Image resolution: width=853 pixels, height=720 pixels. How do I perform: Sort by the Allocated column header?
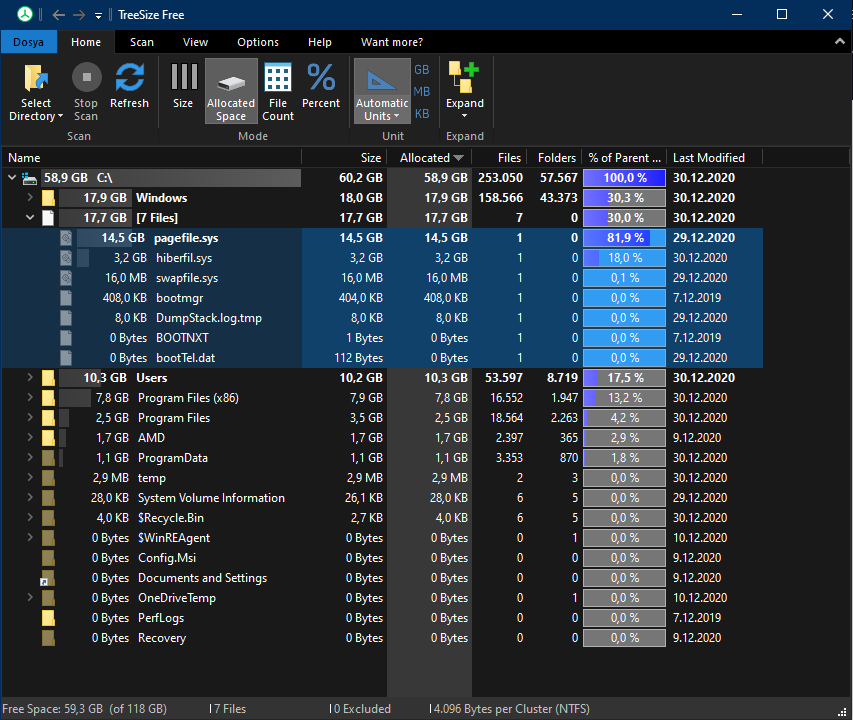[x=429, y=158]
